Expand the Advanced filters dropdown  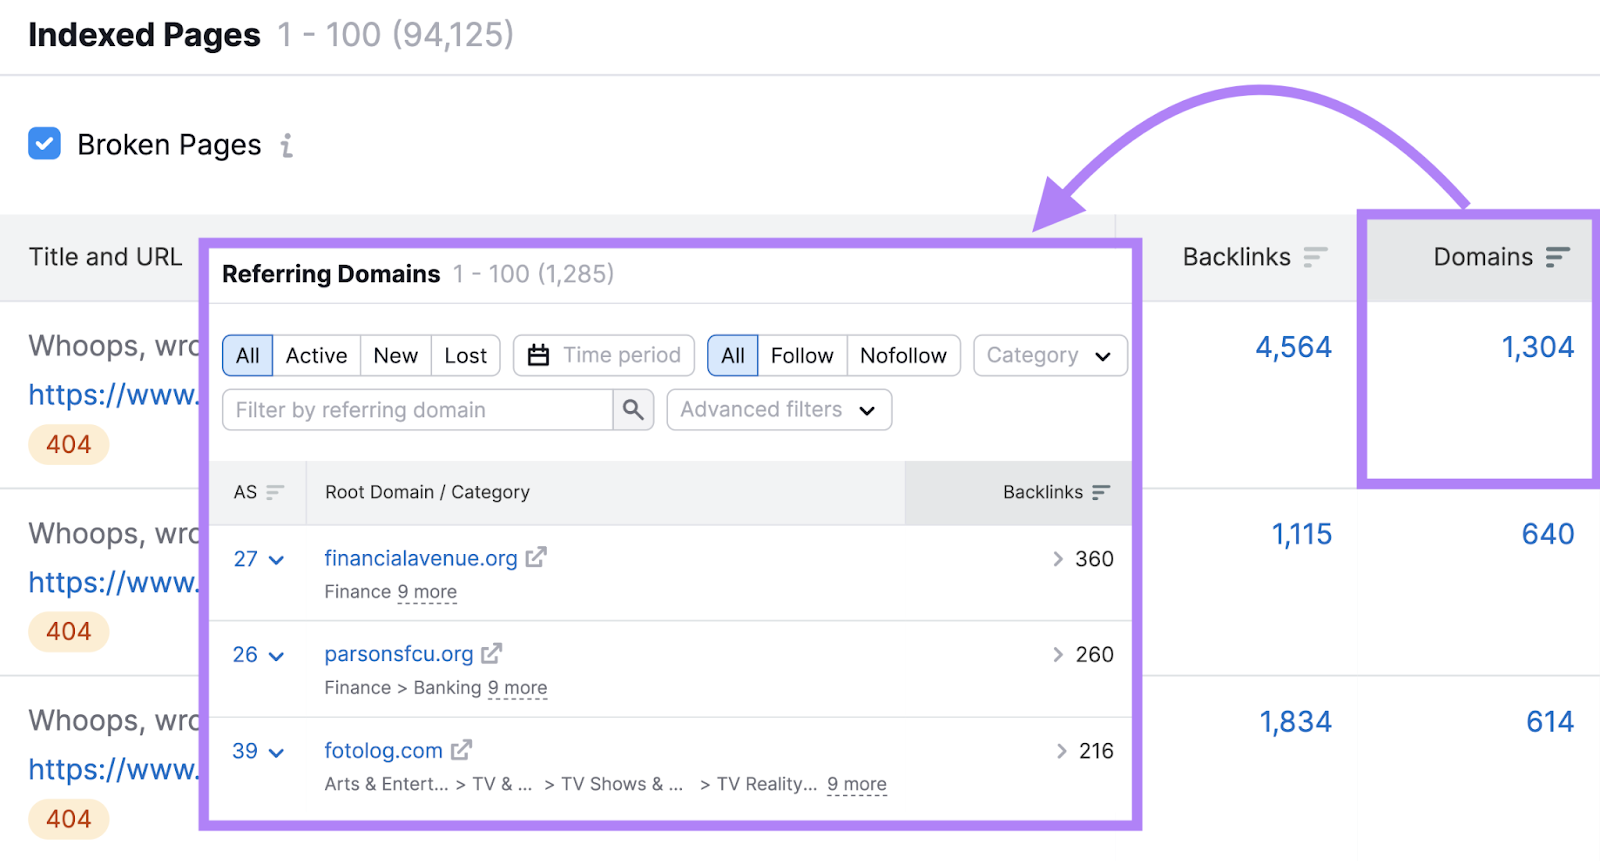point(778,410)
